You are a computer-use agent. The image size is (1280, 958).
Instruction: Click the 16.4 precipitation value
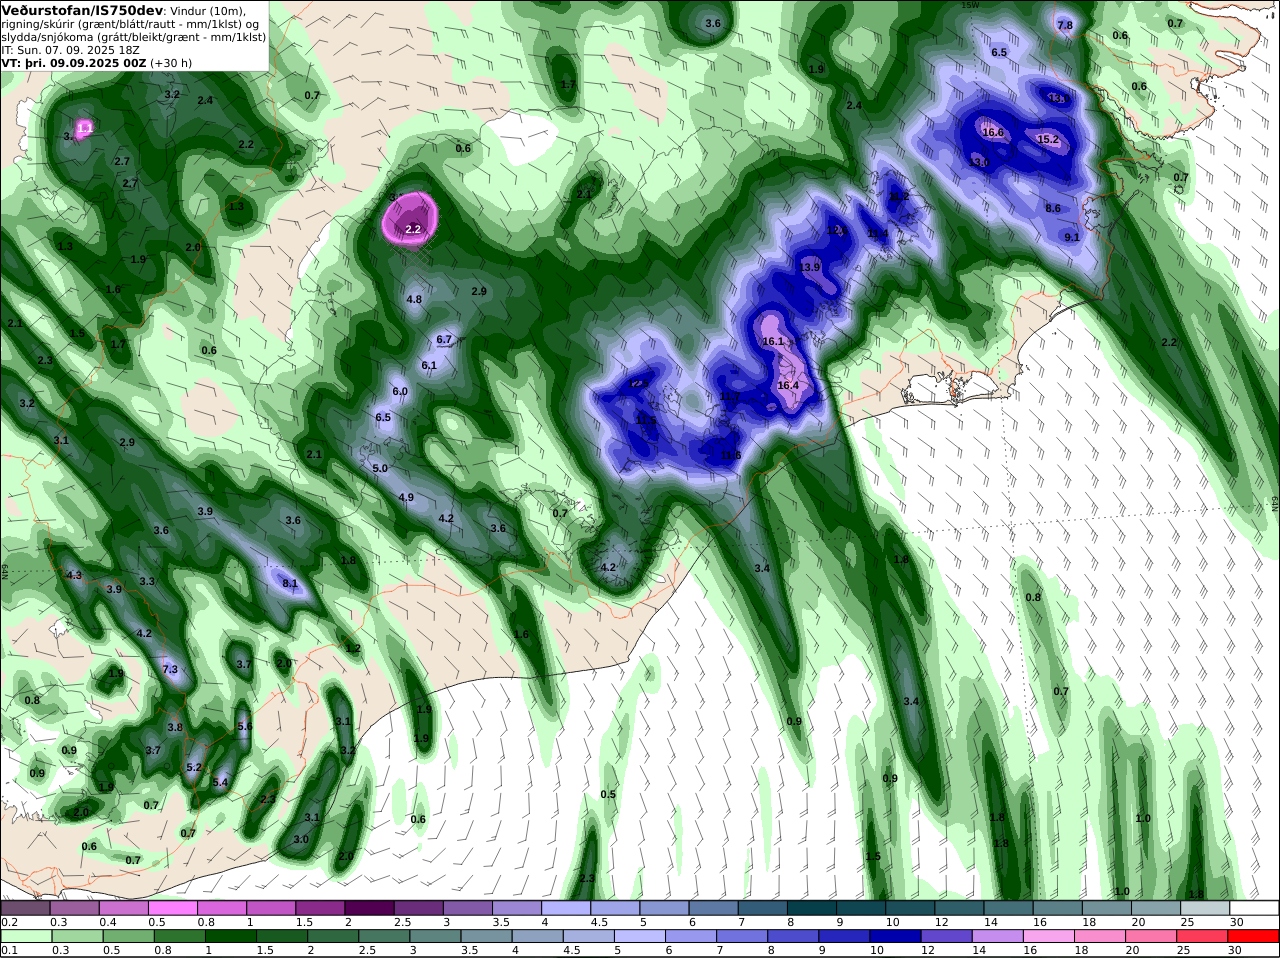click(x=787, y=385)
